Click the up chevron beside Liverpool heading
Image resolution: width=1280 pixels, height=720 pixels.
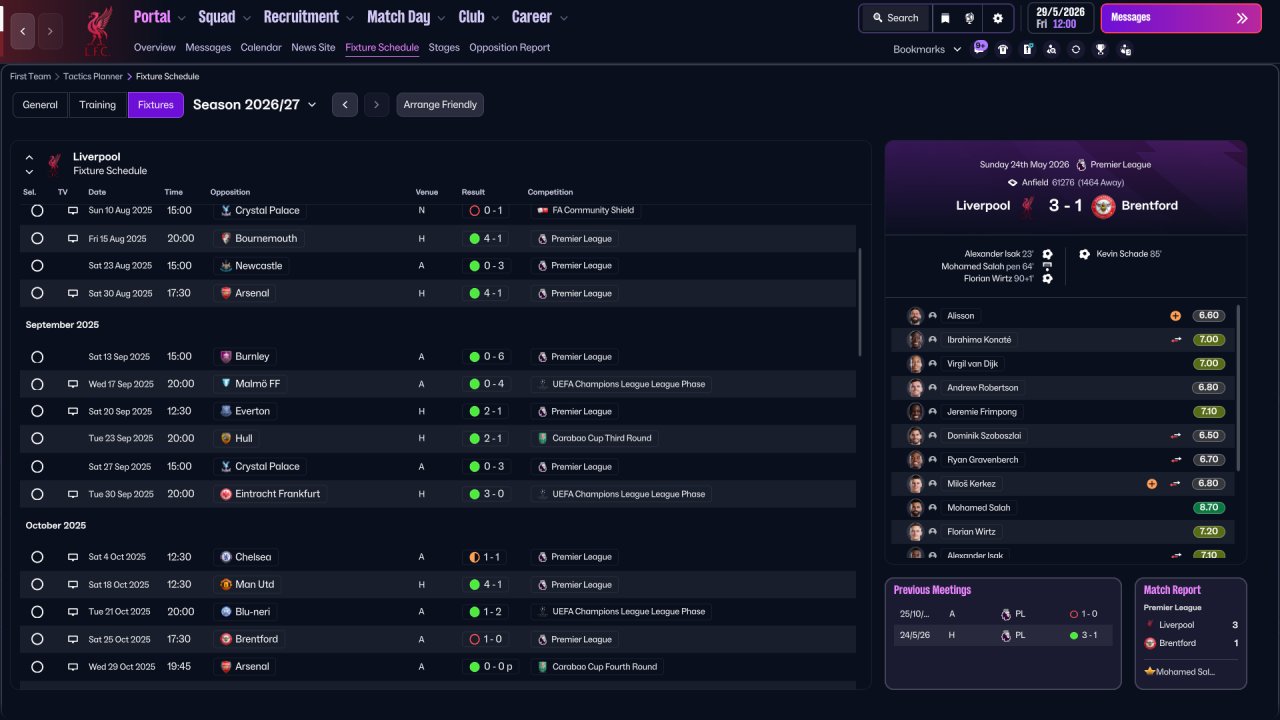point(29,157)
